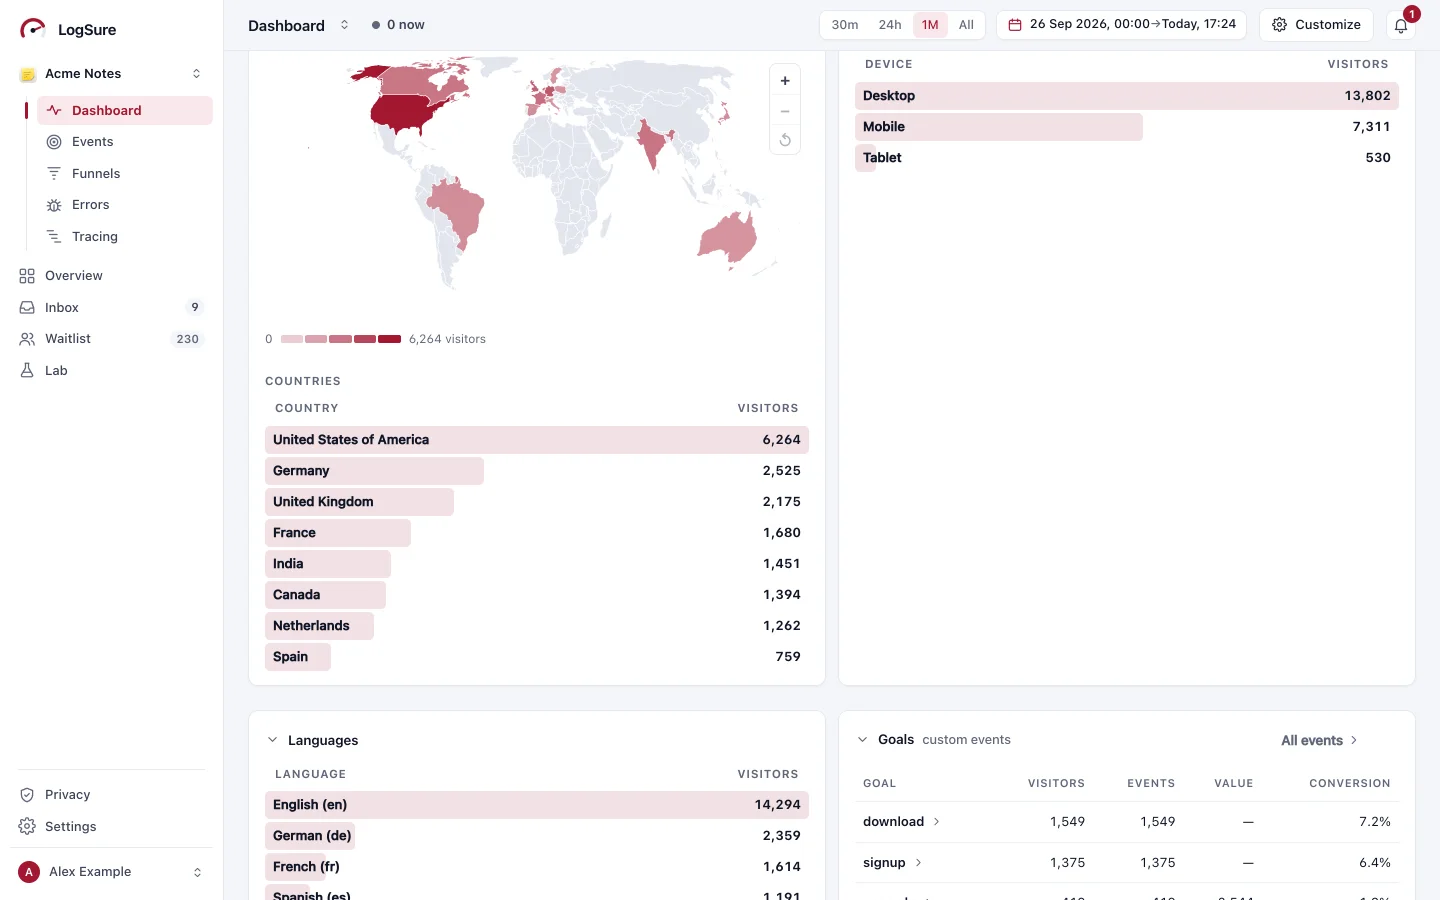This screenshot has width=1440, height=900.
Task: Zoom out on the world map
Action: [785, 111]
